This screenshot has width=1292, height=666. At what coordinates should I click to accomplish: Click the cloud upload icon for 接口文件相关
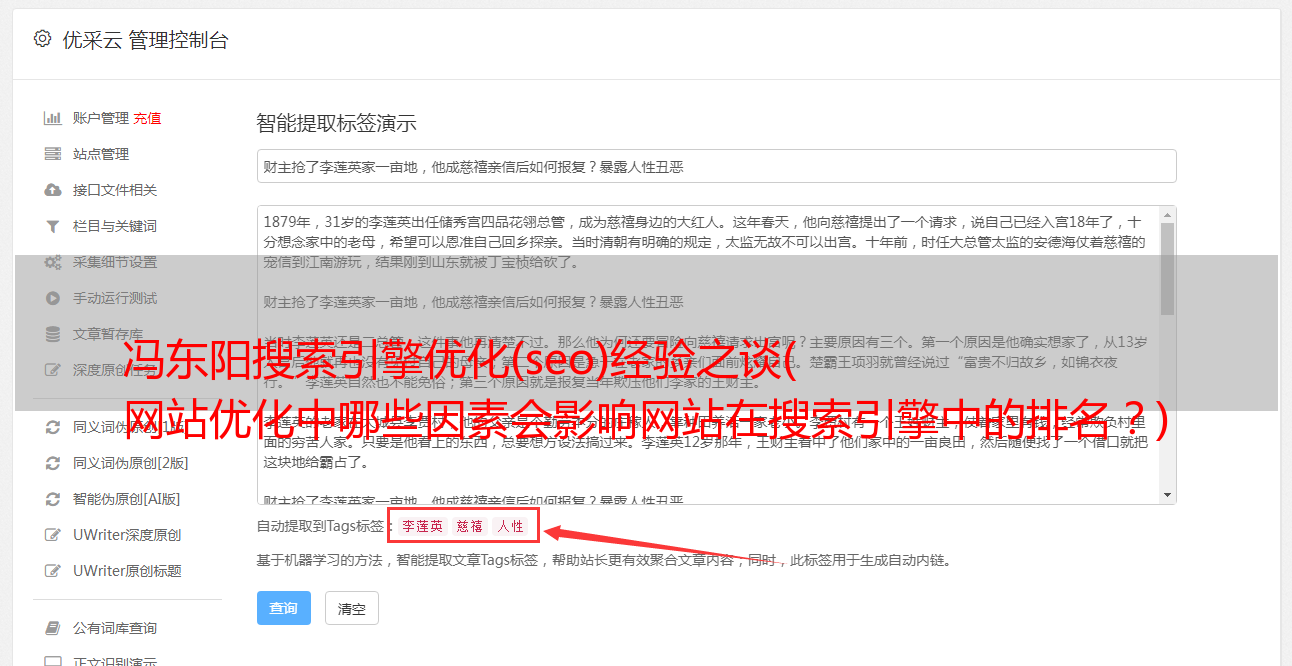[53, 190]
